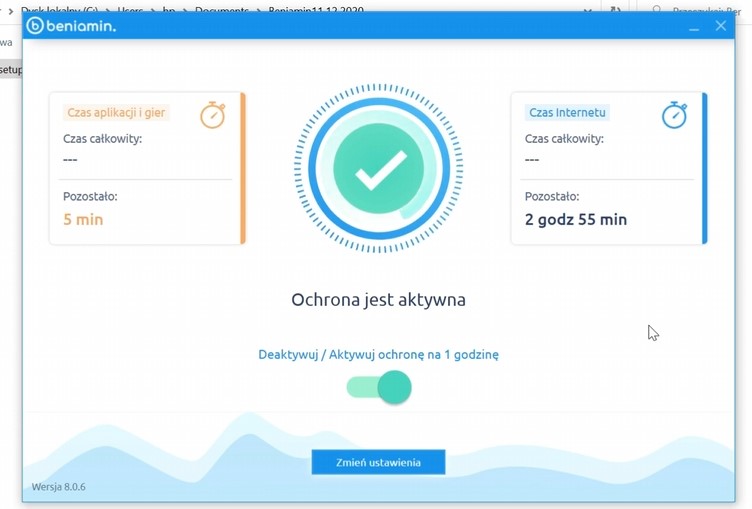Viewport: 752px width, 509px height.
Task: Click the green checkmark protection status icon
Action: (x=379, y=168)
